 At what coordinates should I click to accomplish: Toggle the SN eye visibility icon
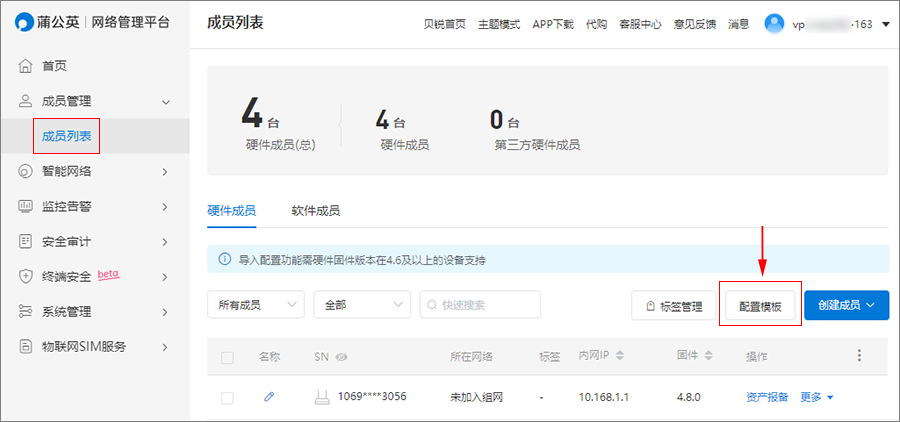tap(342, 357)
